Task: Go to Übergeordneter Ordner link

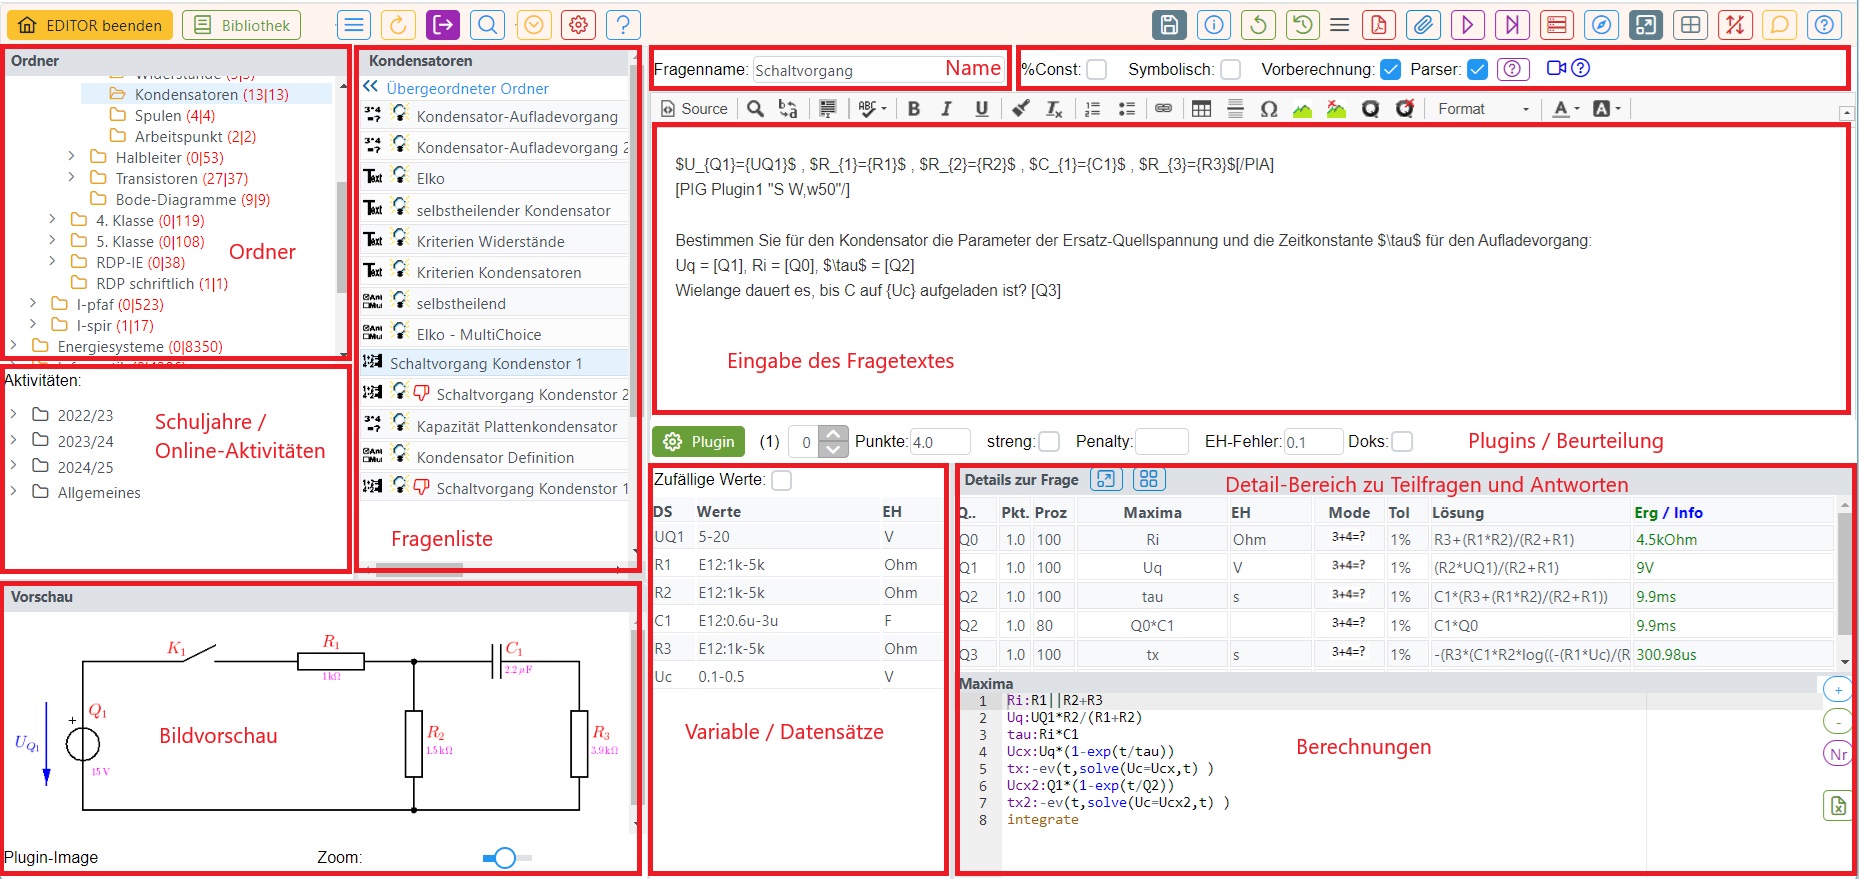Action: click(x=467, y=88)
